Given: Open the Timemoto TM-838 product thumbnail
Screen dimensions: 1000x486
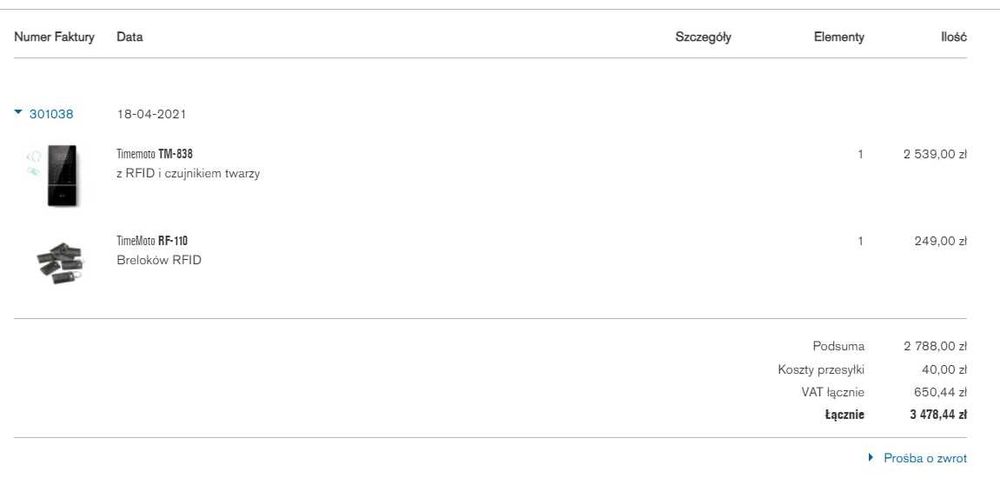Looking at the screenshot, I should (x=61, y=175).
